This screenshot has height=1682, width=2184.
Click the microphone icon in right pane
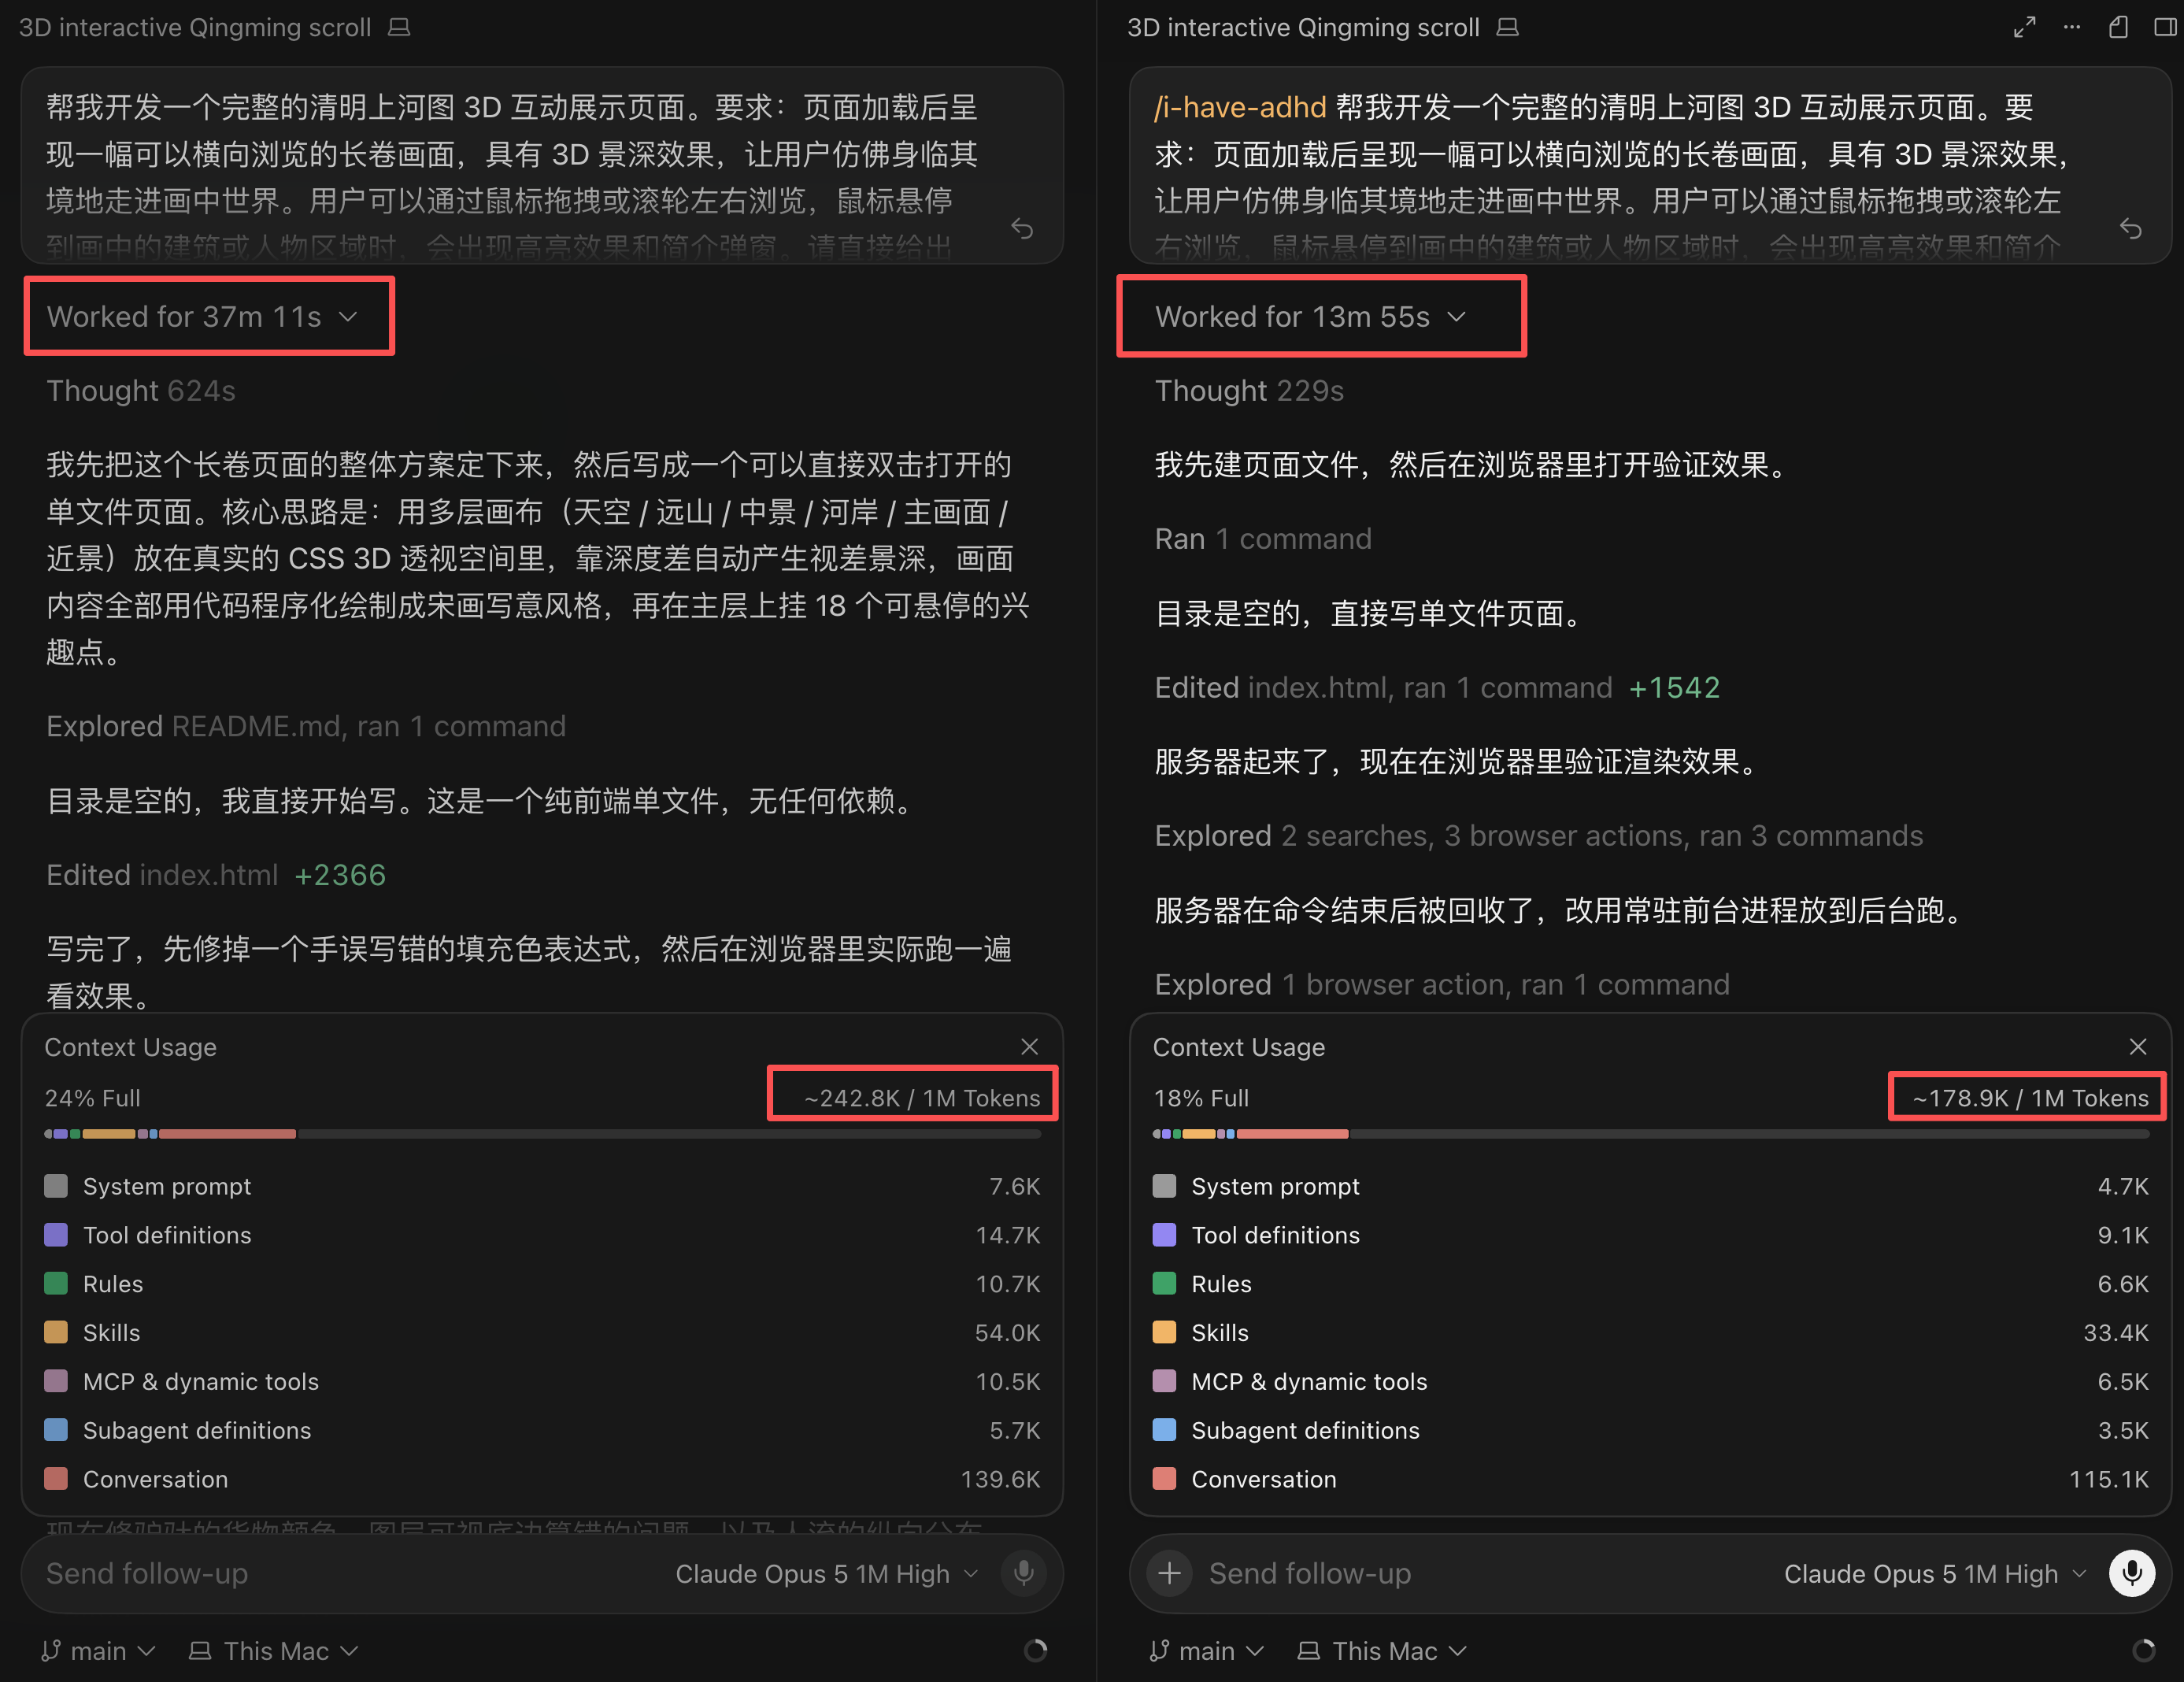click(2131, 1573)
